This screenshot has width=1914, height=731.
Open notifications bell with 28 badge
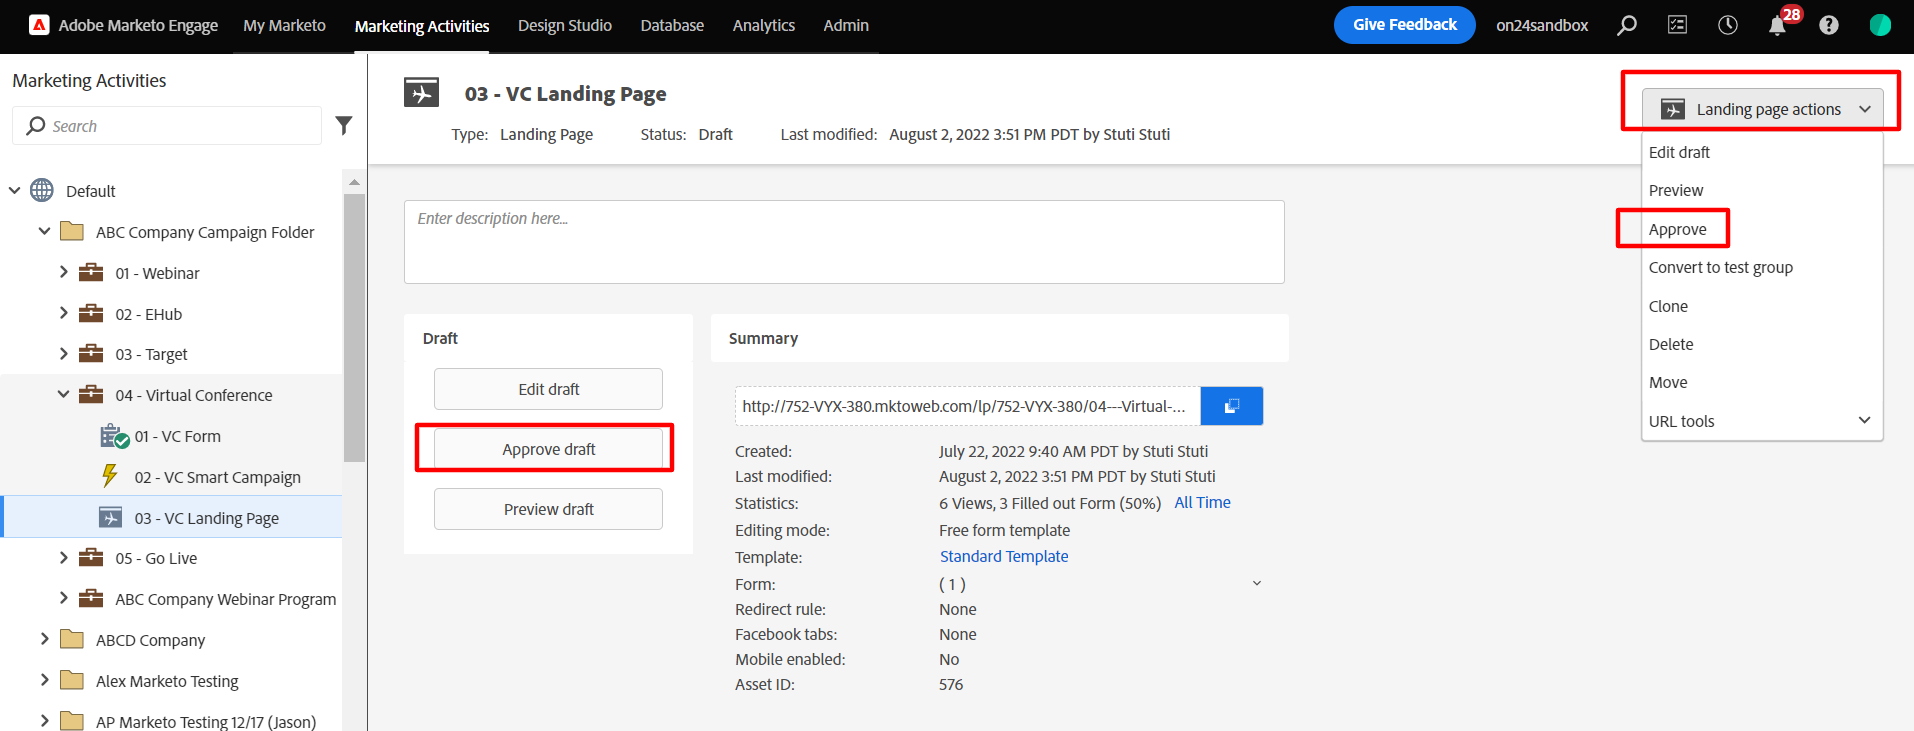1778,25
